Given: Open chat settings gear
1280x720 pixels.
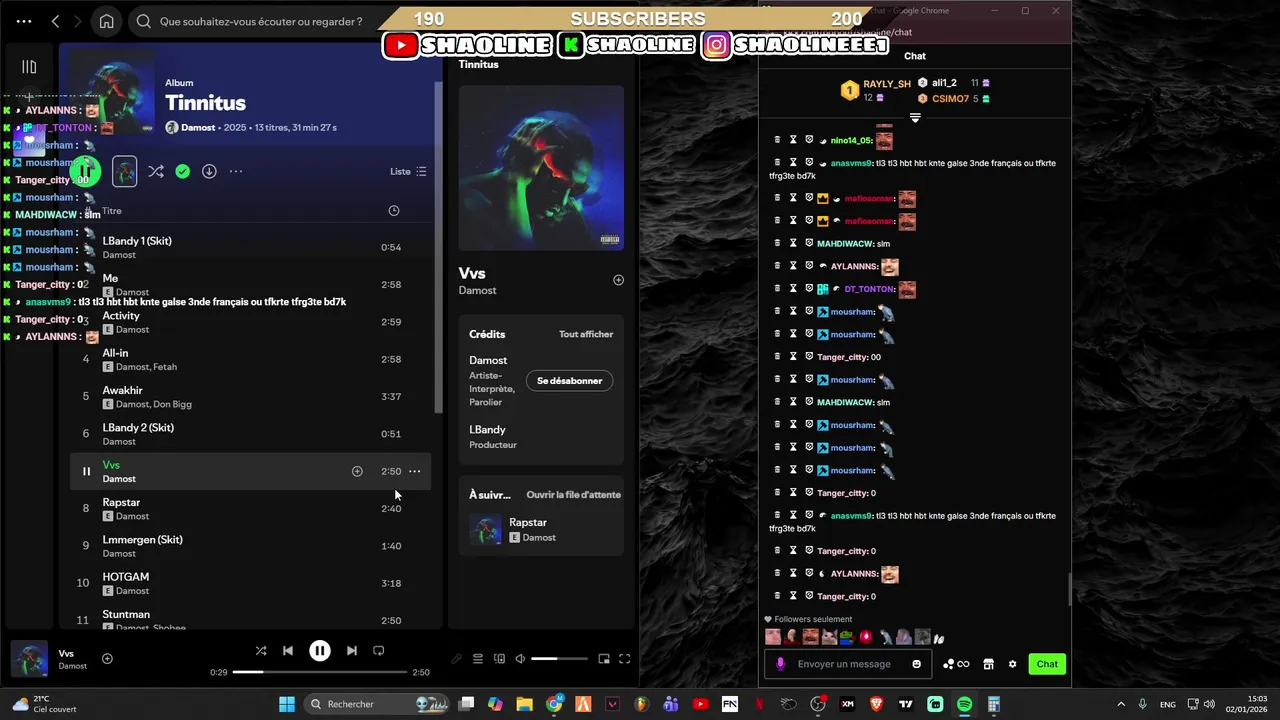Looking at the screenshot, I should 1012,664.
